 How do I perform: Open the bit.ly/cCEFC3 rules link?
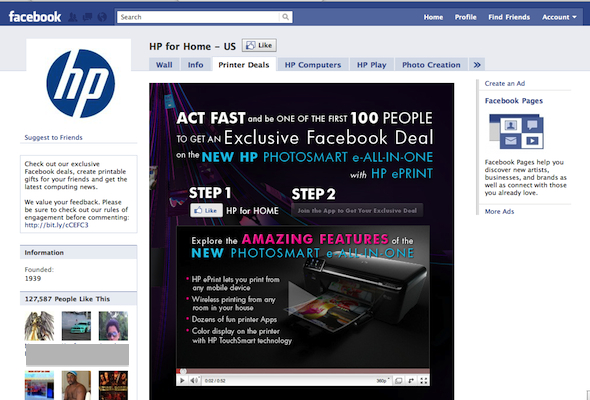tap(56, 225)
